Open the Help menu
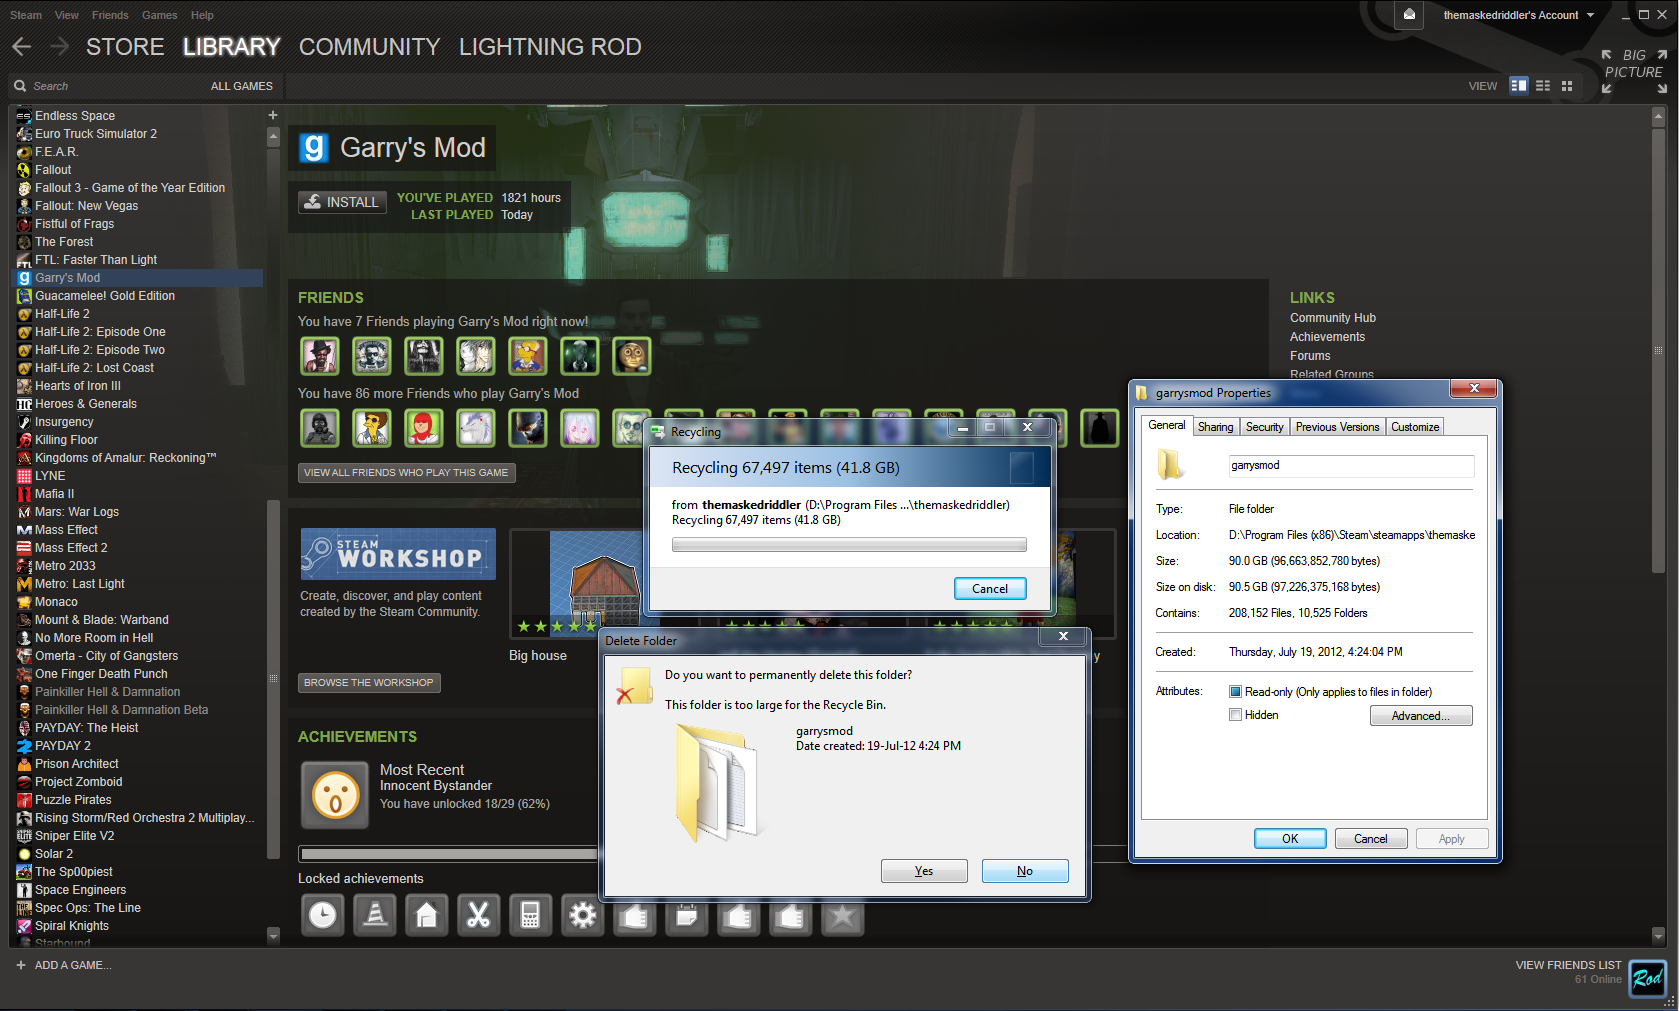The height and width of the screenshot is (1011, 1679). [202, 15]
